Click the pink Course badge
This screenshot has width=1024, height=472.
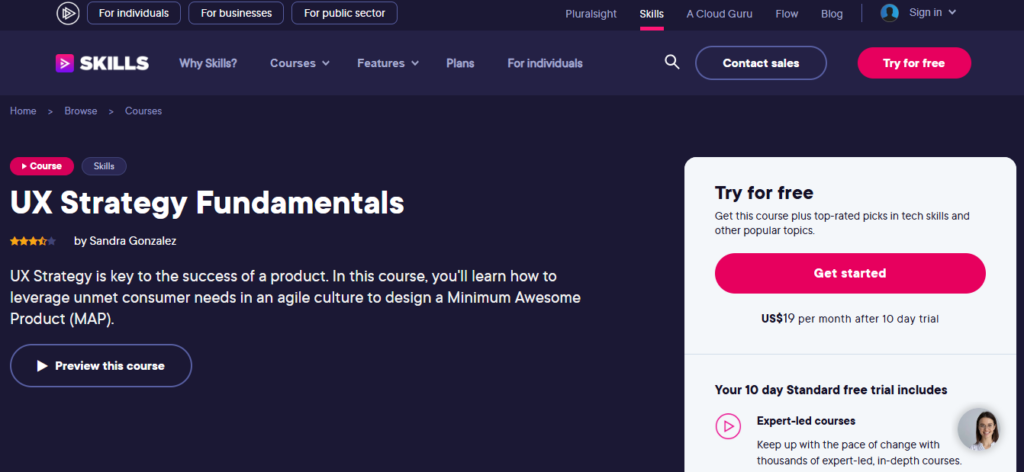coord(42,166)
